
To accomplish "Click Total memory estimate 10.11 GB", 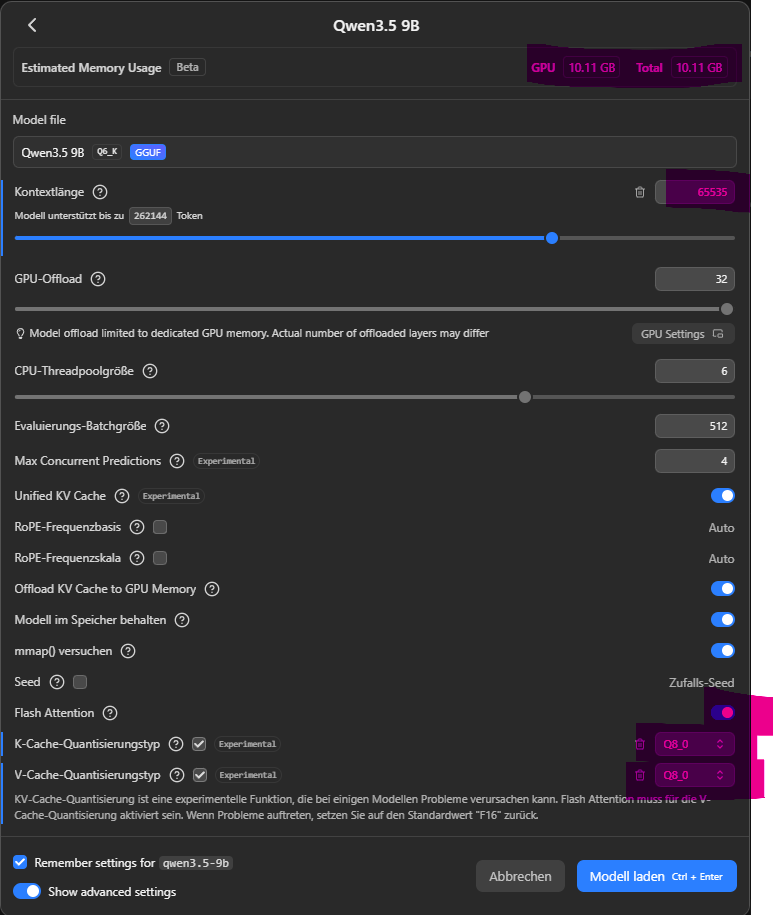I will coord(699,68).
